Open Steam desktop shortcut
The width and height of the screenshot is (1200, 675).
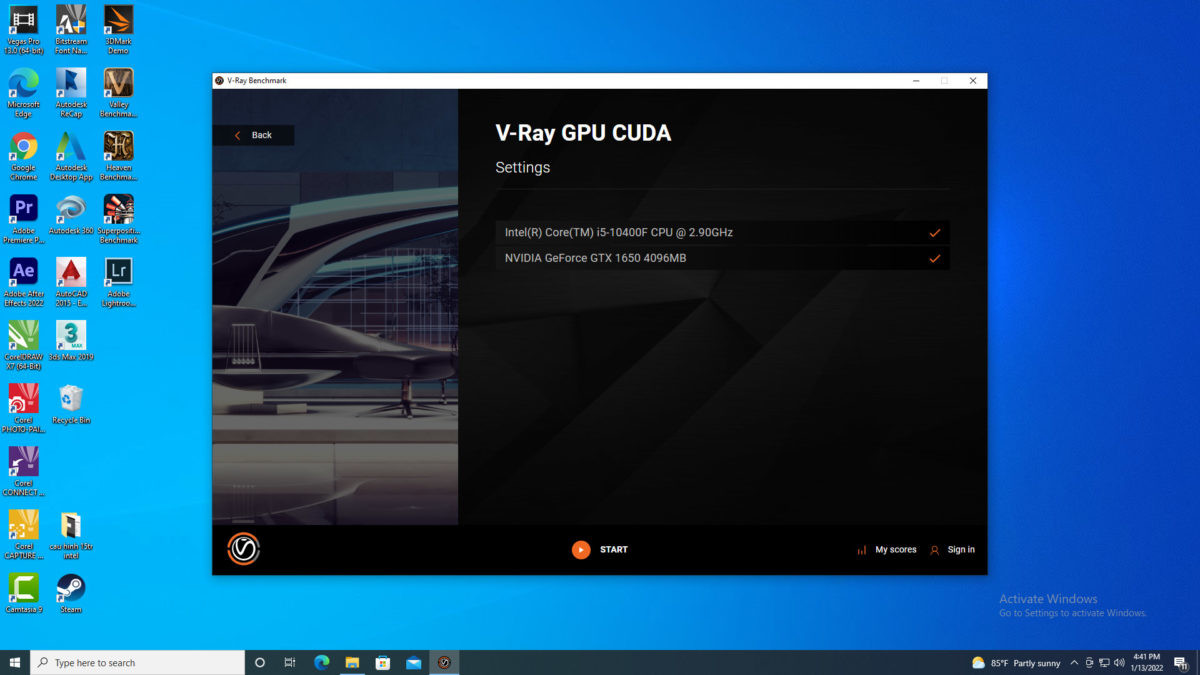pos(70,593)
